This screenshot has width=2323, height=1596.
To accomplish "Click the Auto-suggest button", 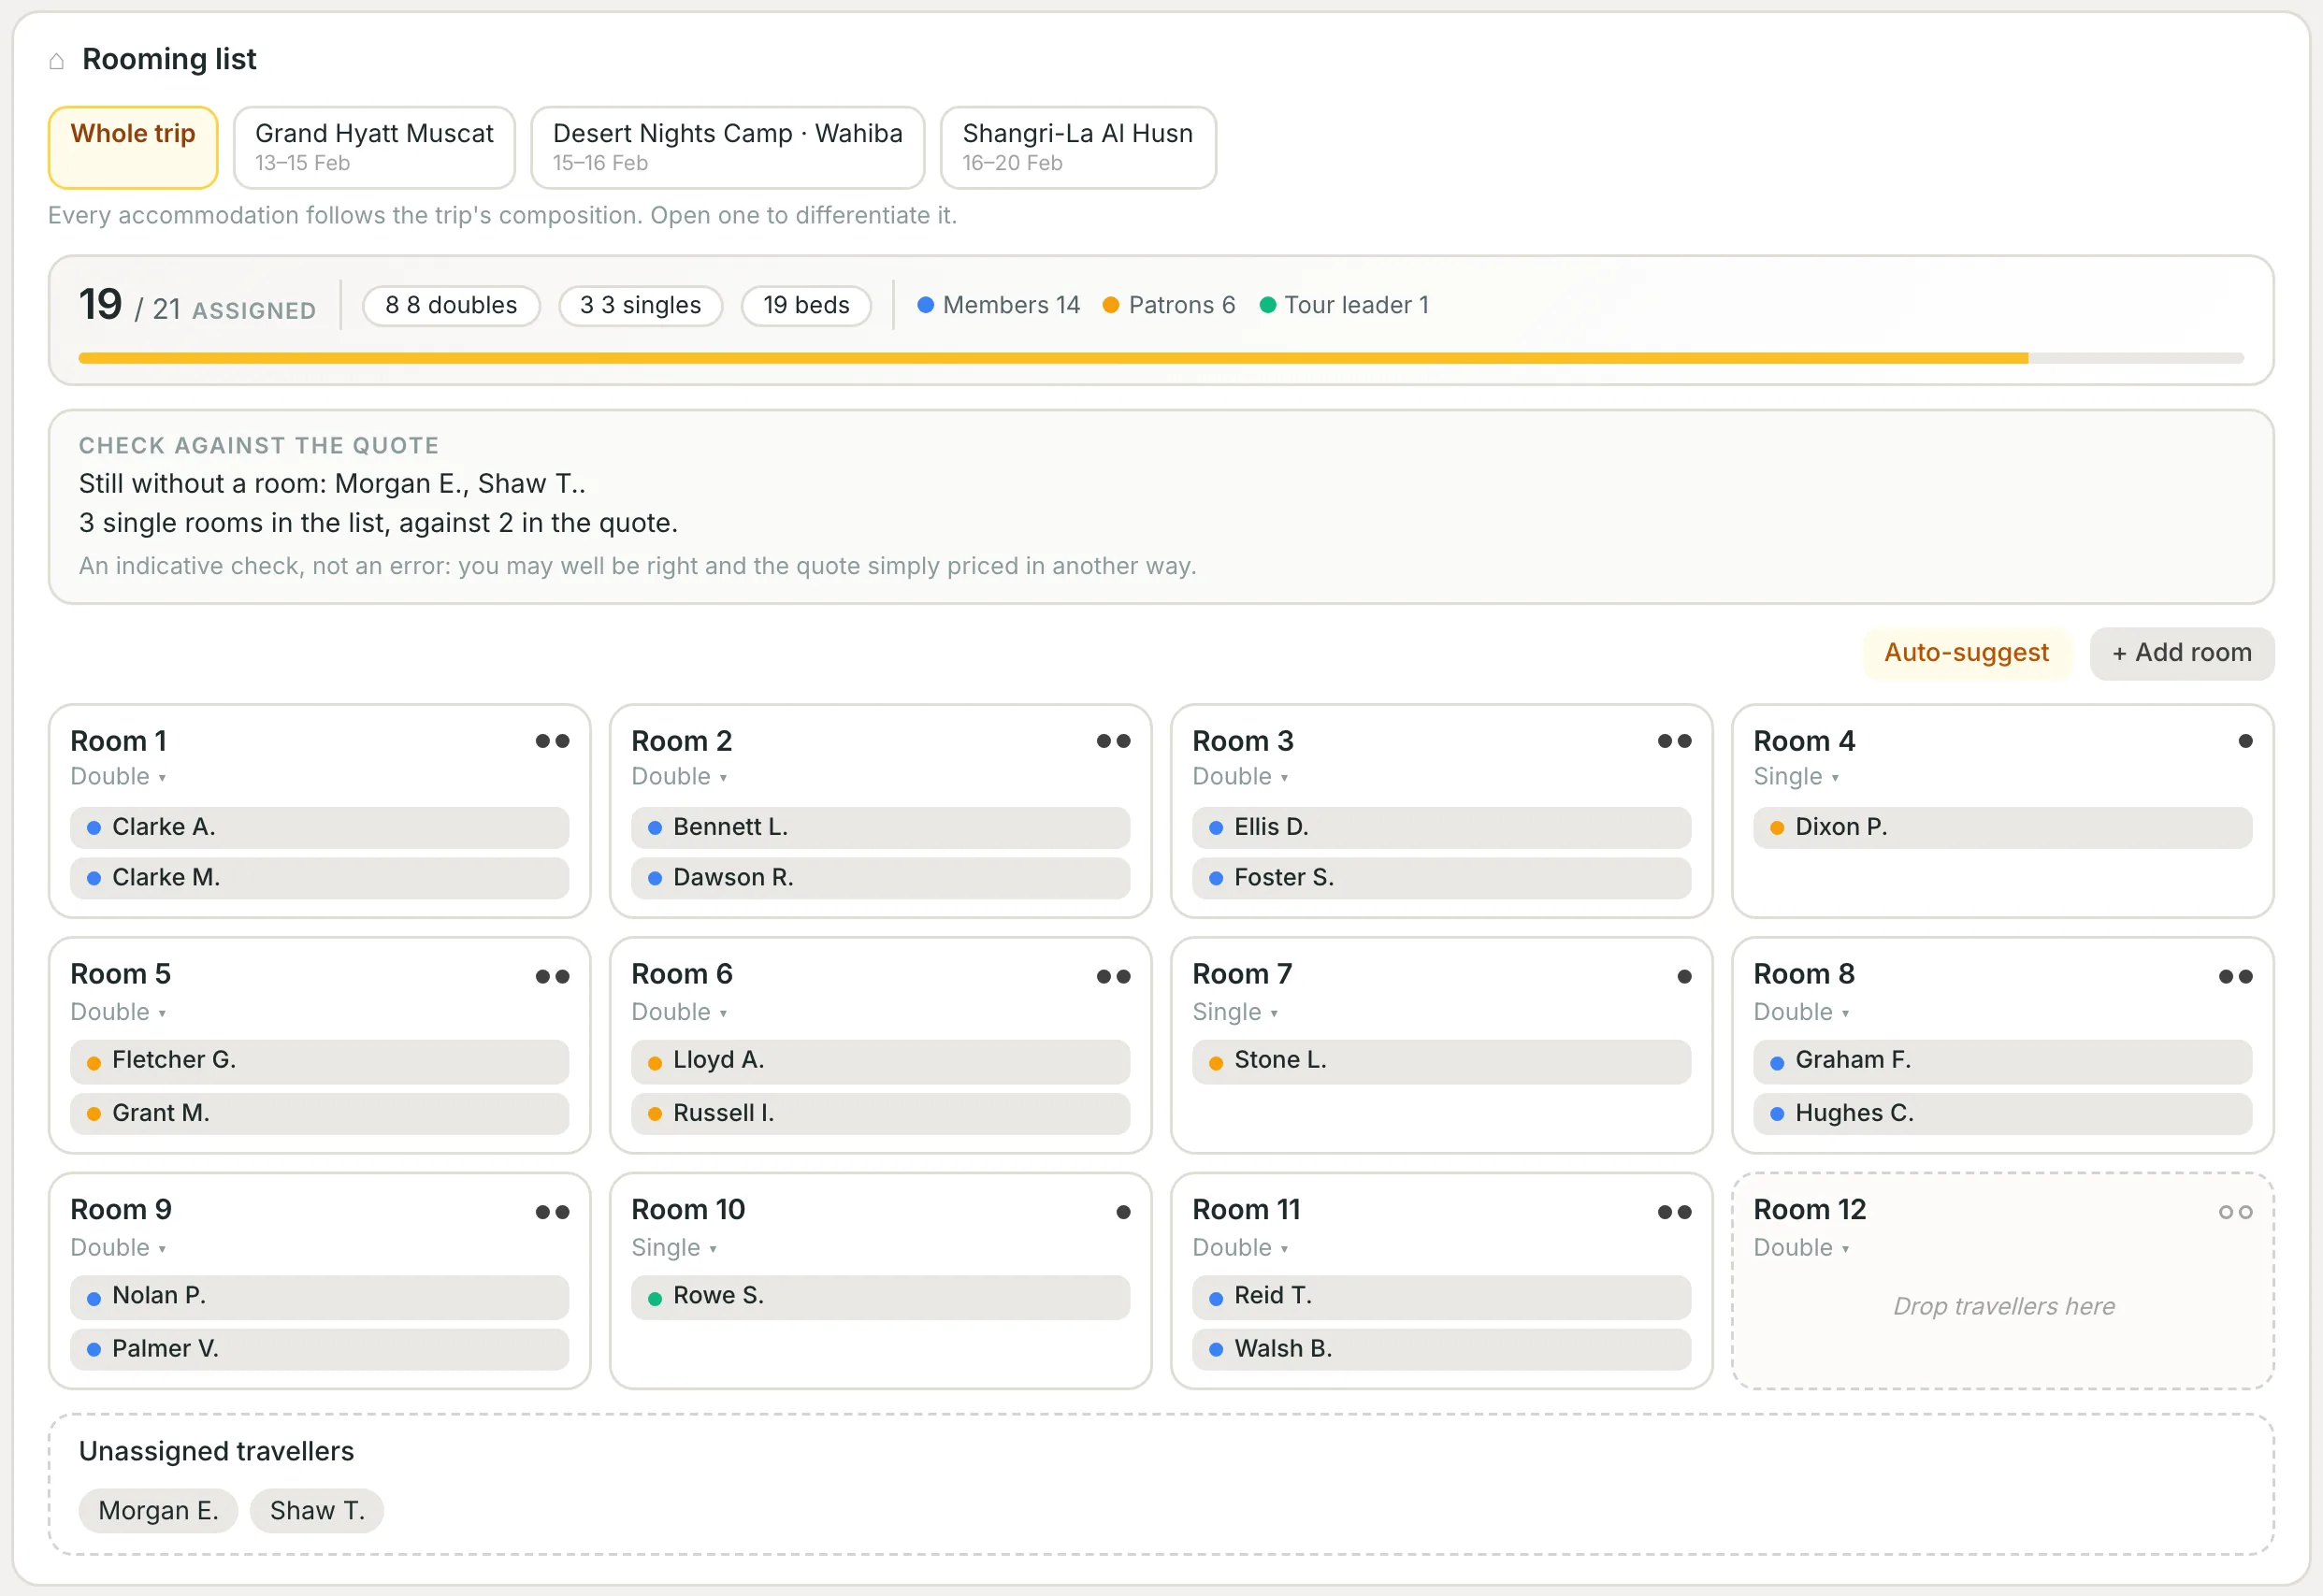I will point(1966,653).
